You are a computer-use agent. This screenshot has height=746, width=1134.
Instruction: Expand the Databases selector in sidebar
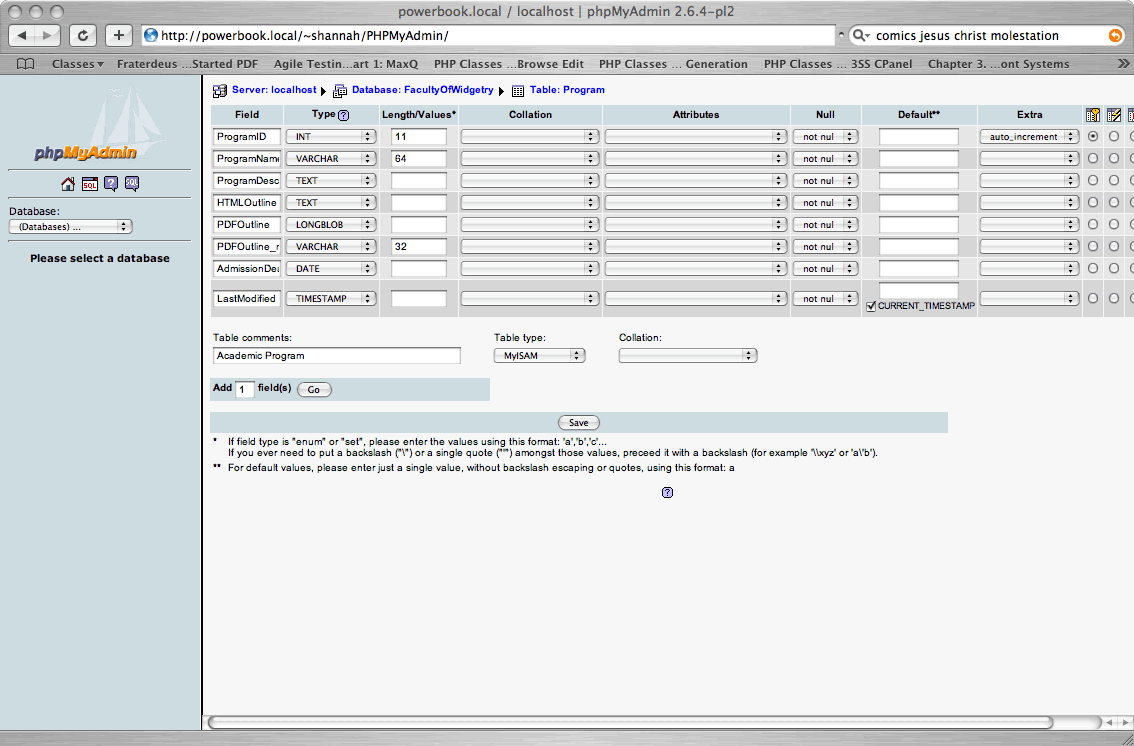pyautogui.click(x=70, y=227)
